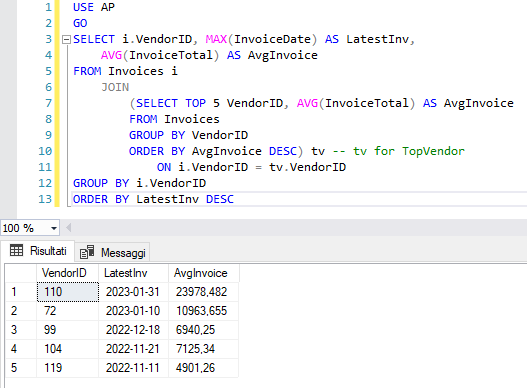Click the zoom percentage text field
Image resolution: width=527 pixels, height=388 pixels.
(25, 228)
